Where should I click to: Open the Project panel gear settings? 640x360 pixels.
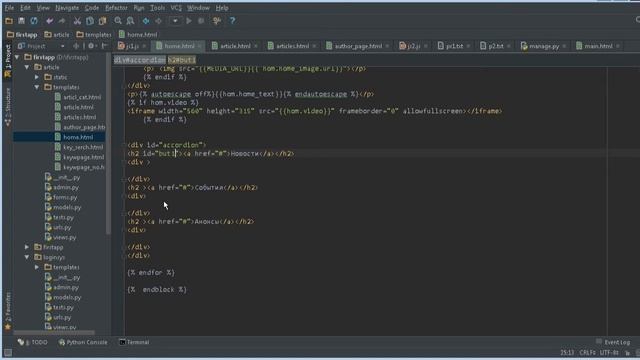point(91,46)
